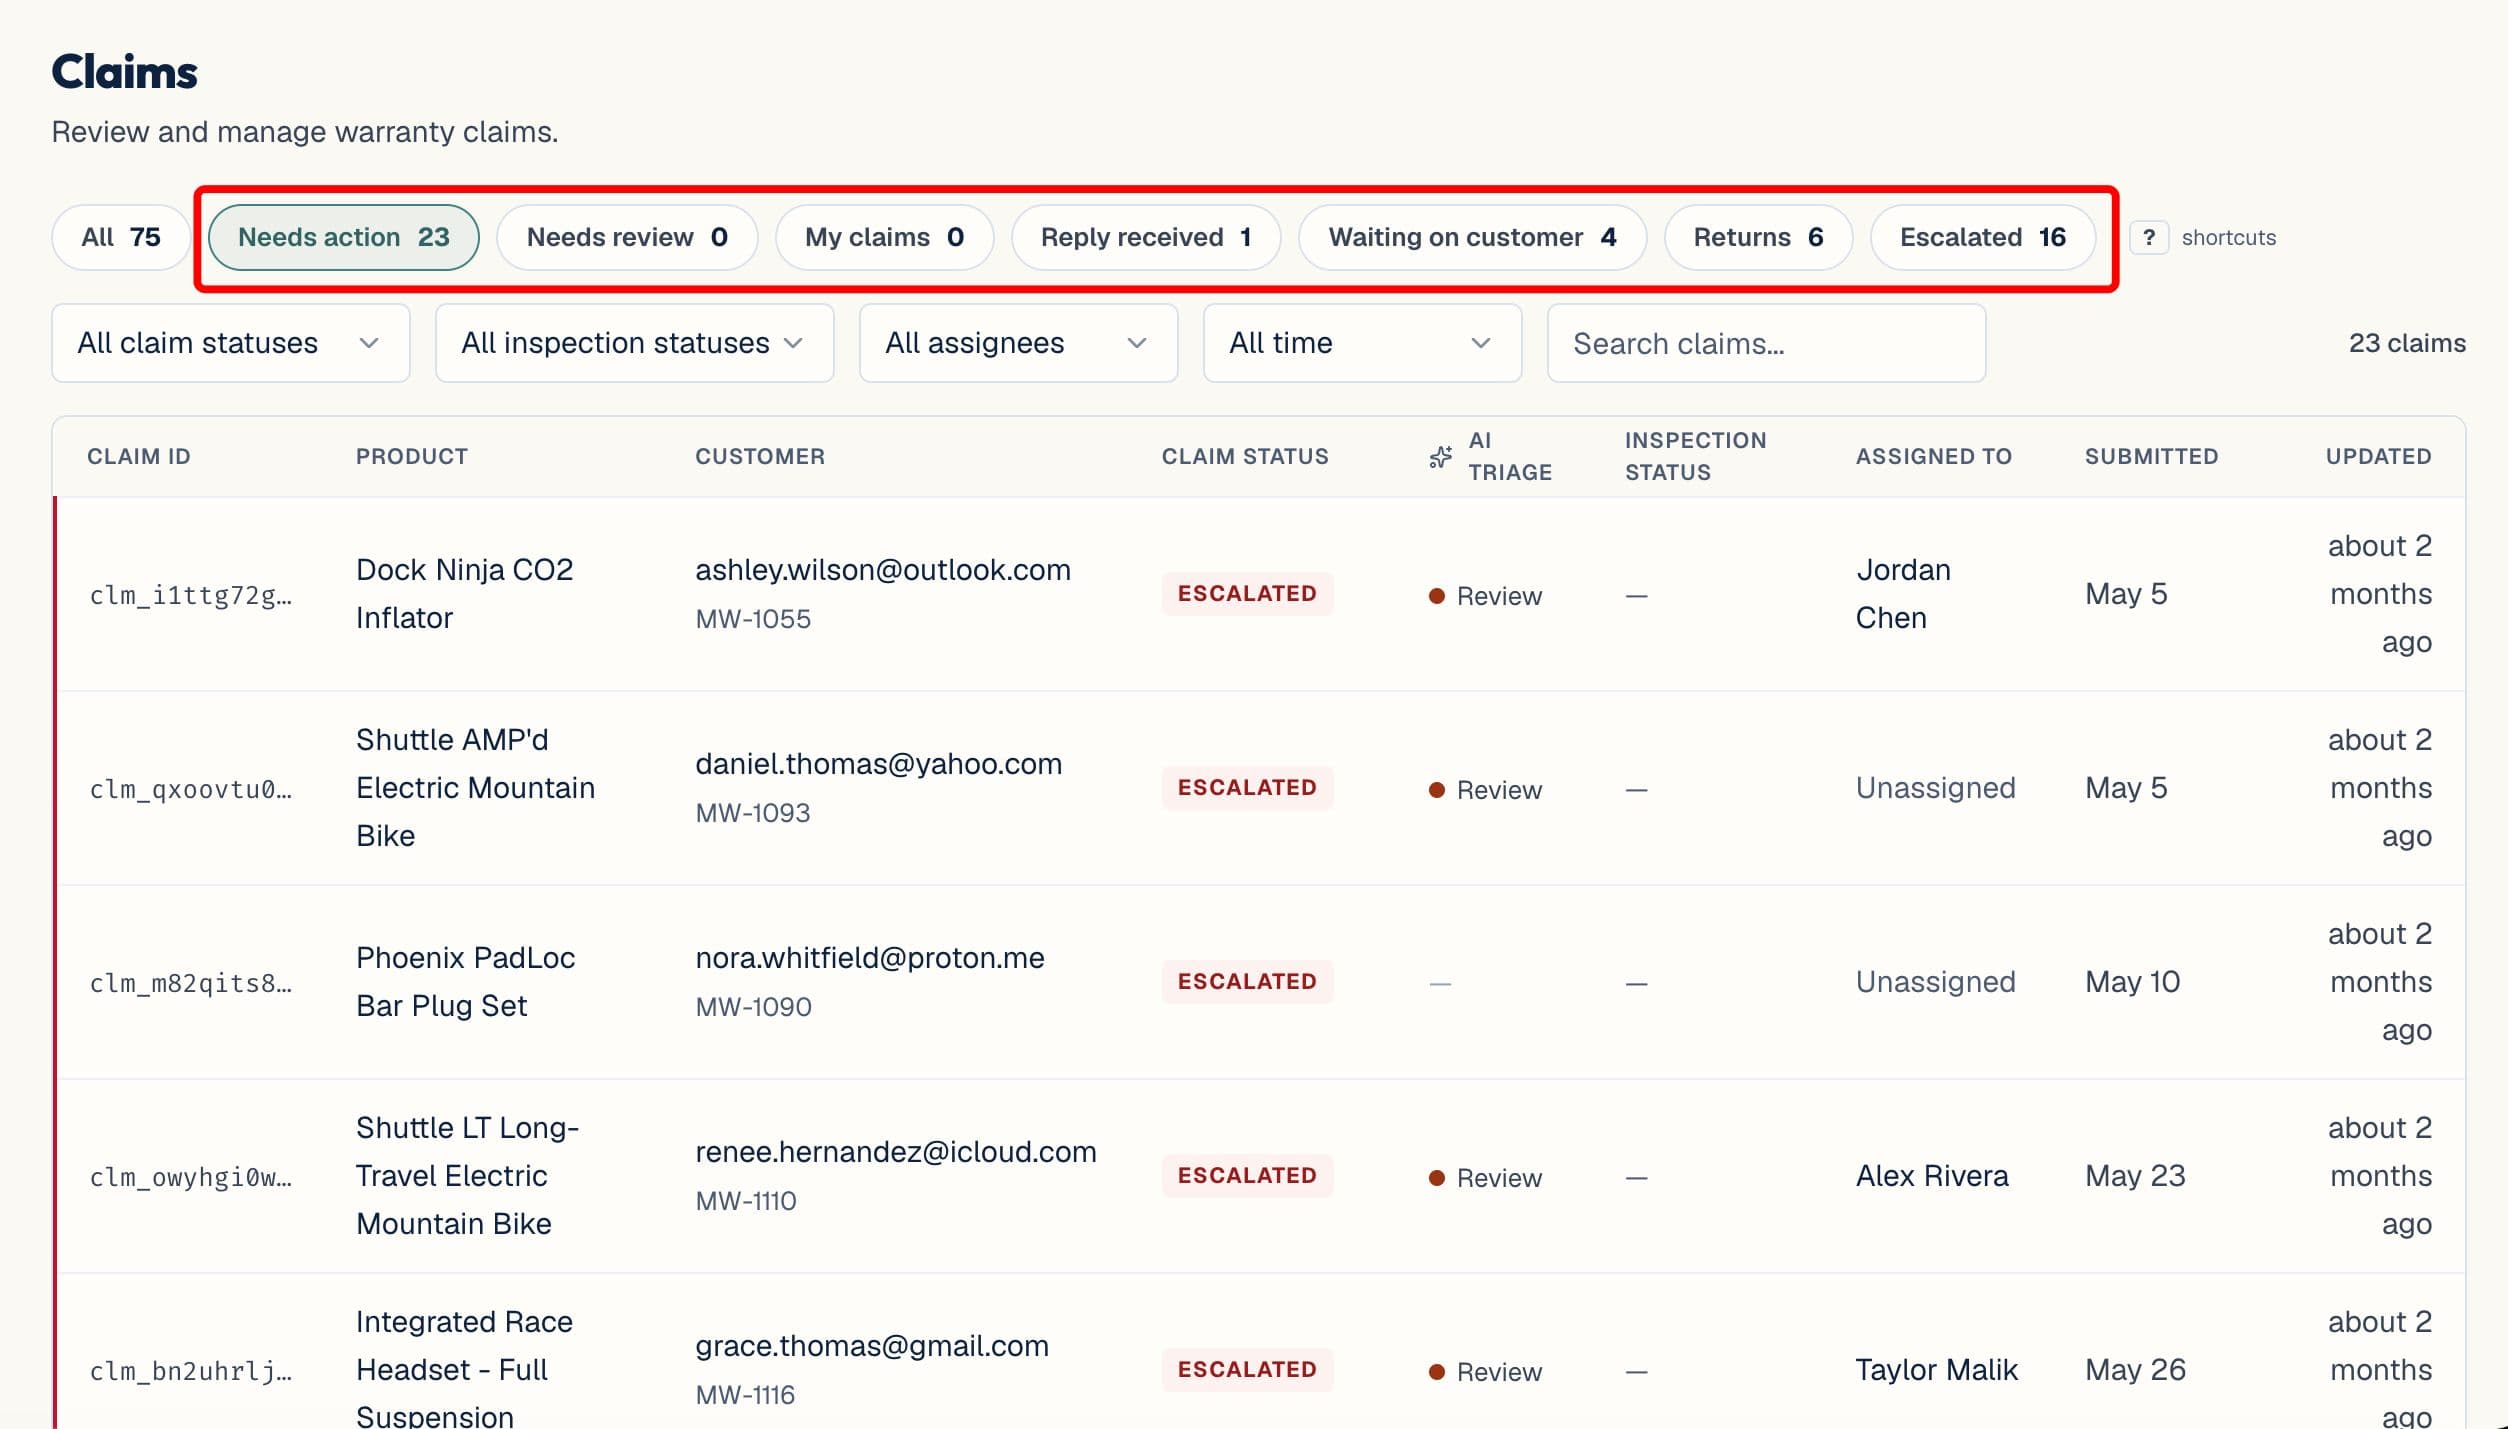
Task: Sort by the Claim ID column header
Action: pyautogui.click(x=139, y=457)
